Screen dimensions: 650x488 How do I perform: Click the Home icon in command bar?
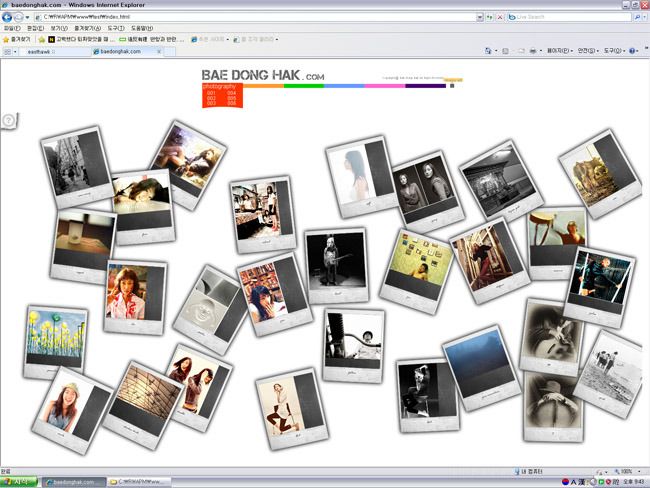488,51
